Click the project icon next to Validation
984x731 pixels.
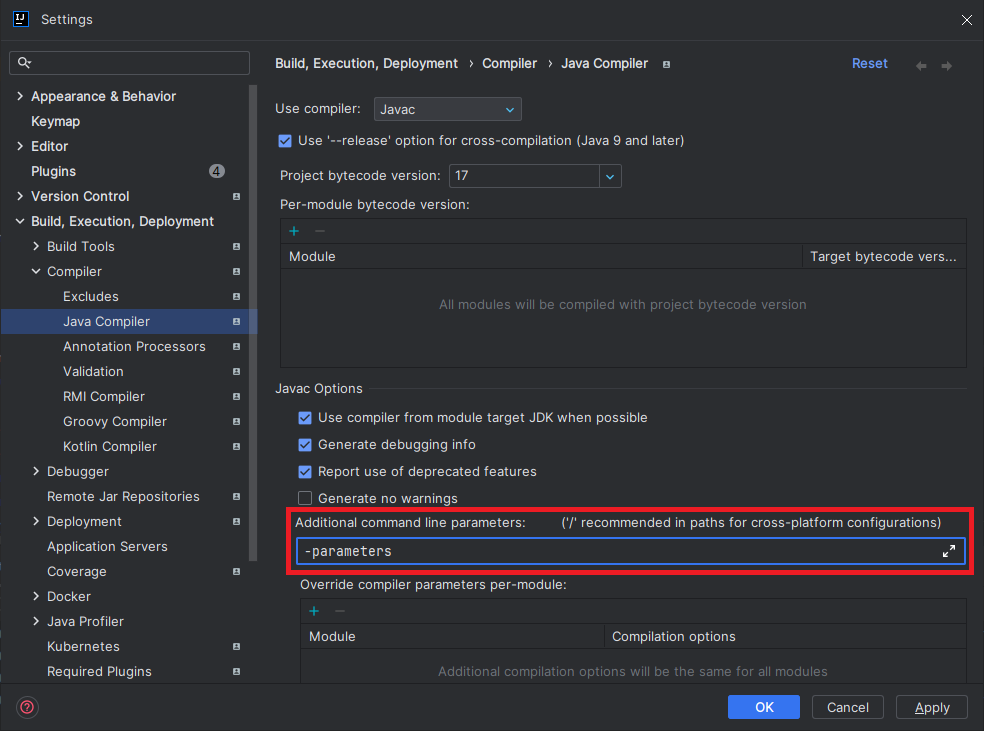coord(237,371)
